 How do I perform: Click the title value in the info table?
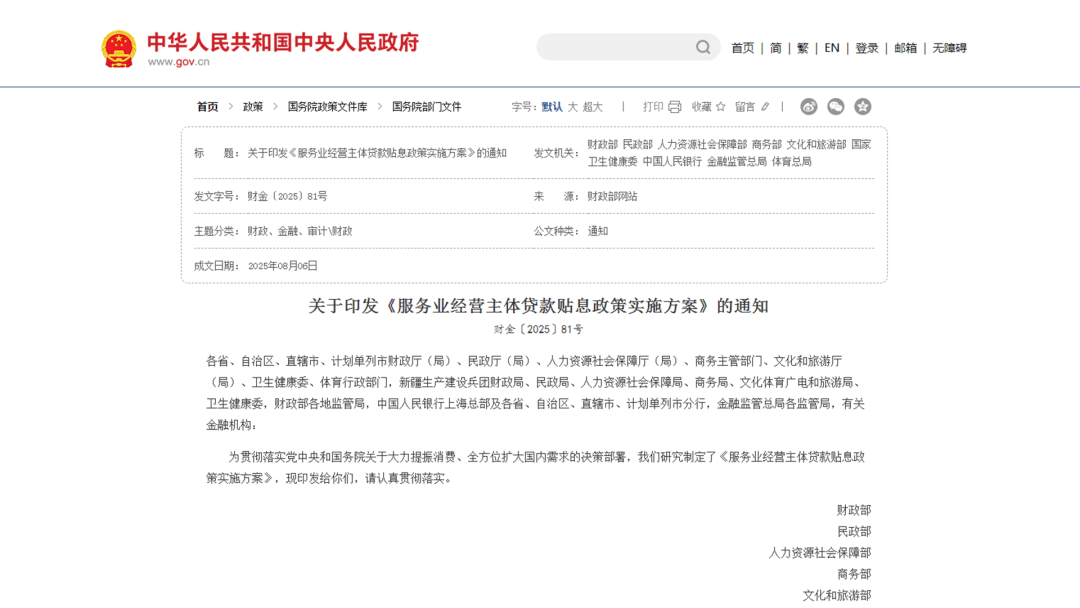[x=377, y=153]
